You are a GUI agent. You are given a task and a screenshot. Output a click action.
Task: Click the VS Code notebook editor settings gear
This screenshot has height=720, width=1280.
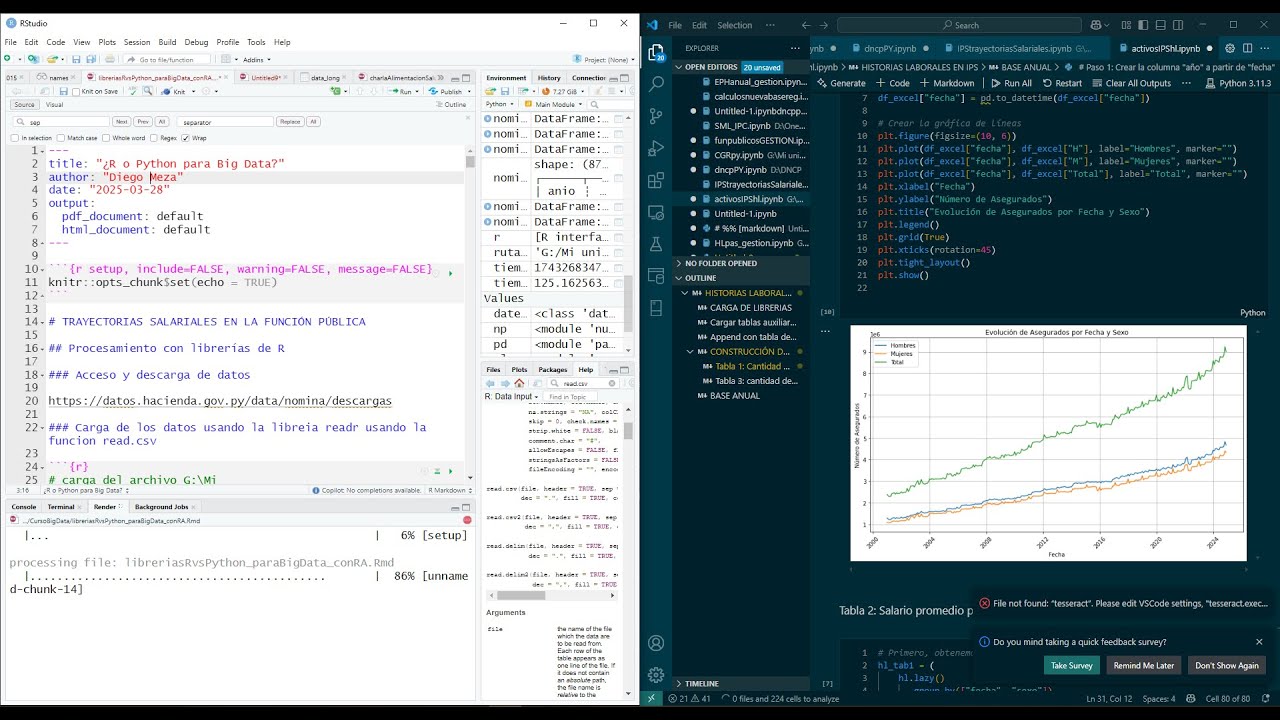pos(1230,48)
